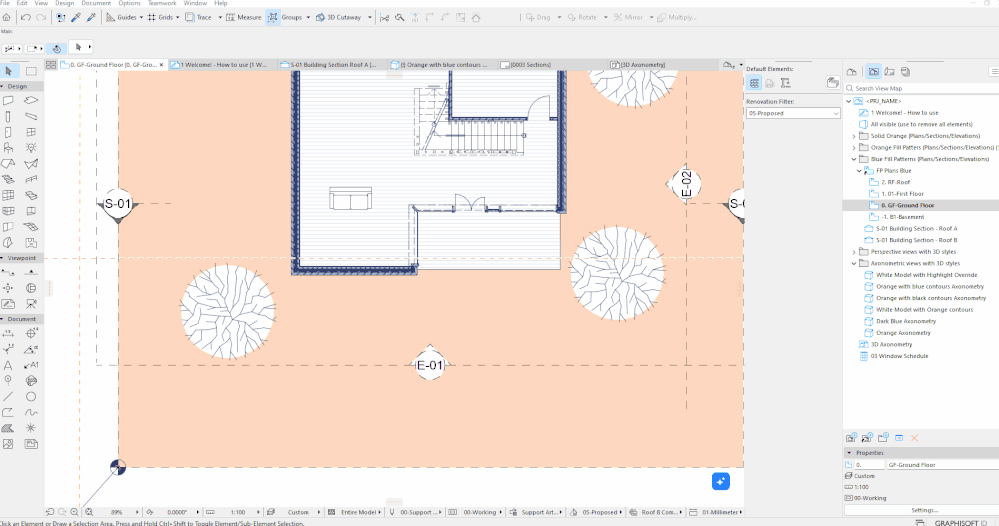The width and height of the screenshot is (999, 526).
Task: Click the tab overview grid icon
Action: coord(51,65)
